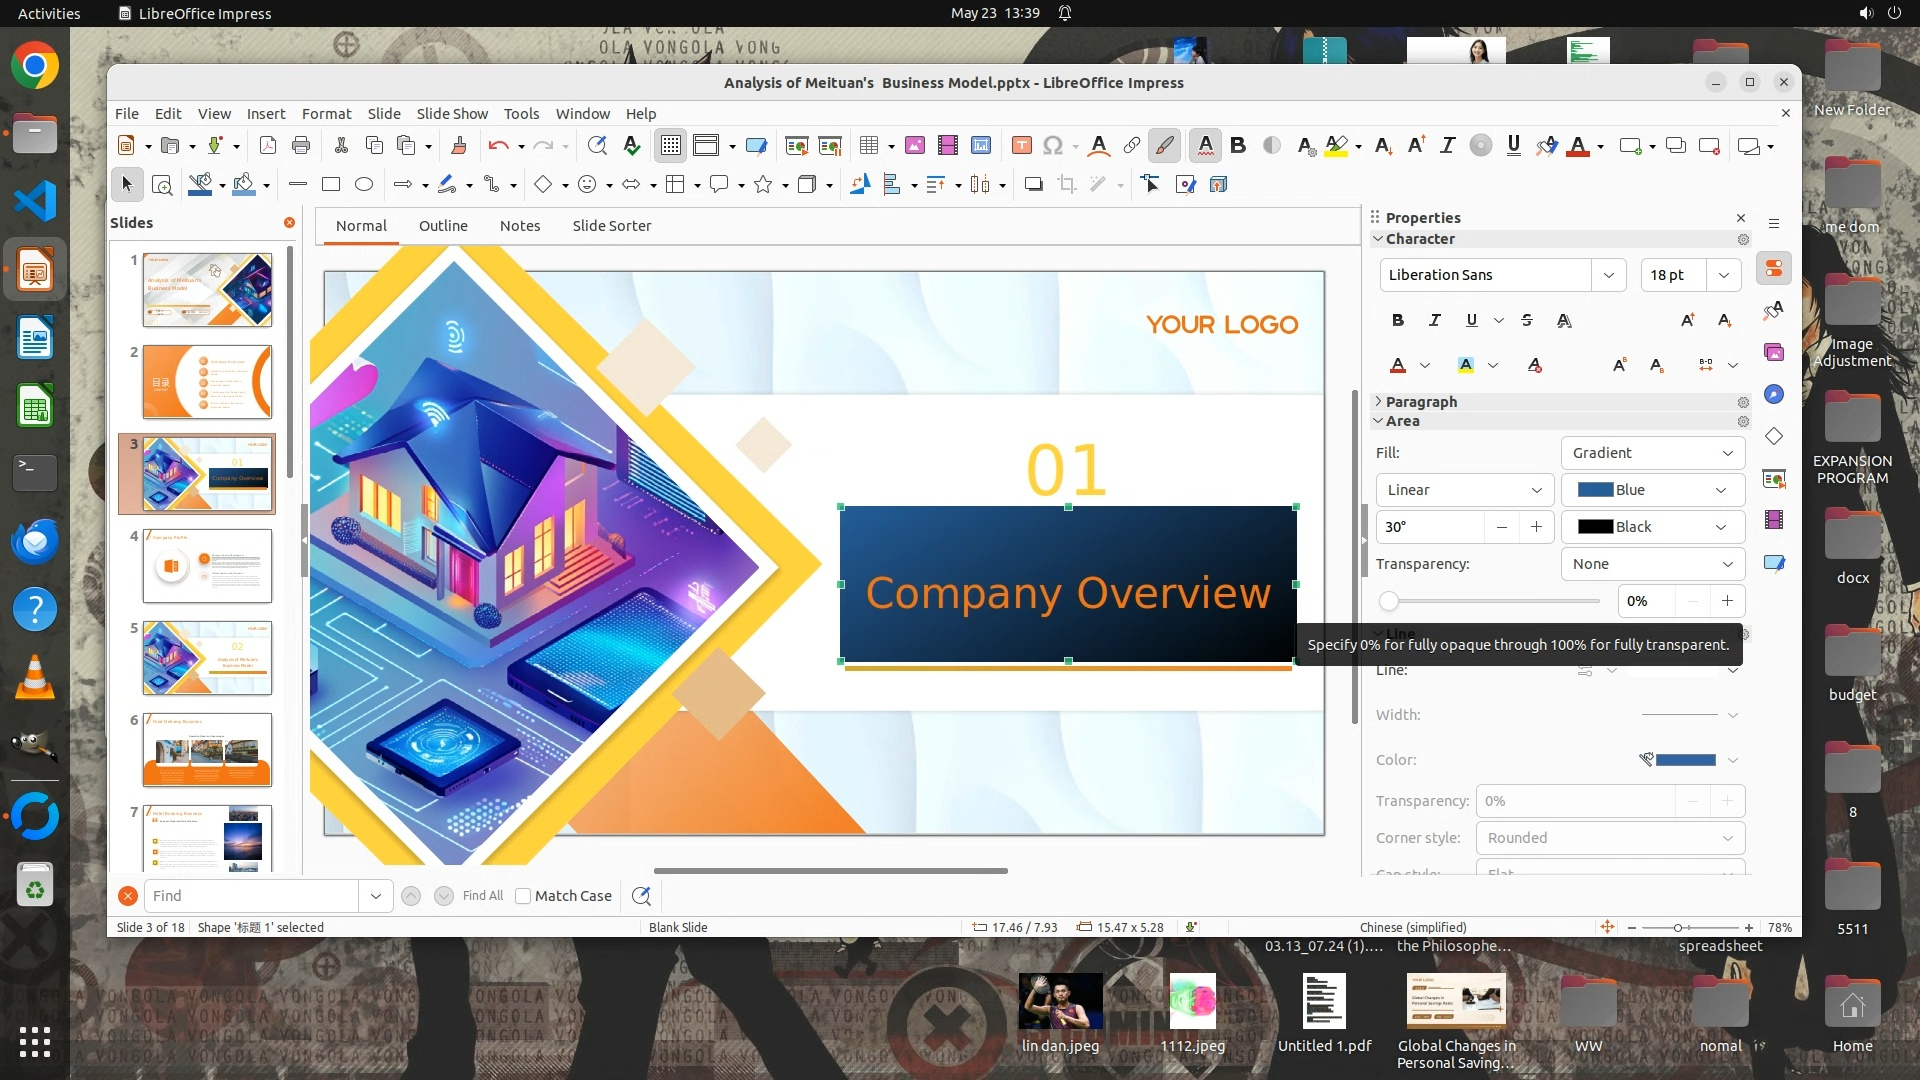Click the Find All button
The image size is (1920, 1080).
click(482, 896)
